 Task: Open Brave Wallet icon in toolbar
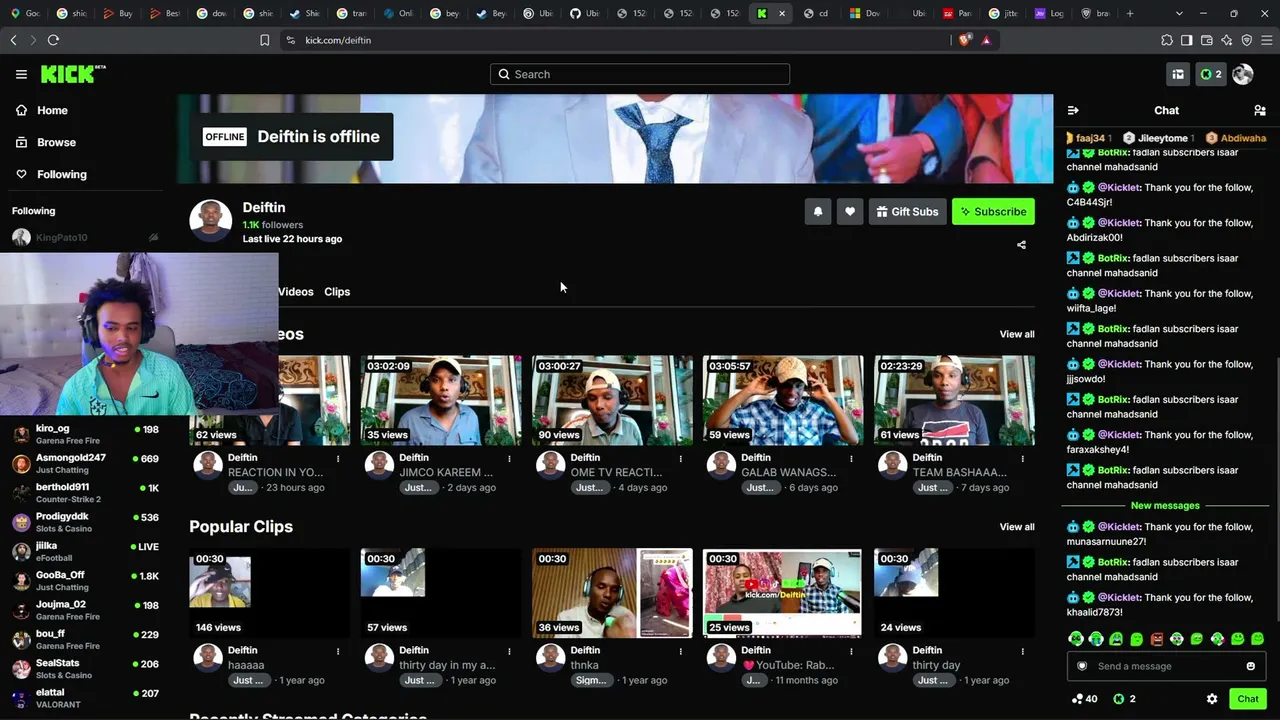coord(1207,40)
